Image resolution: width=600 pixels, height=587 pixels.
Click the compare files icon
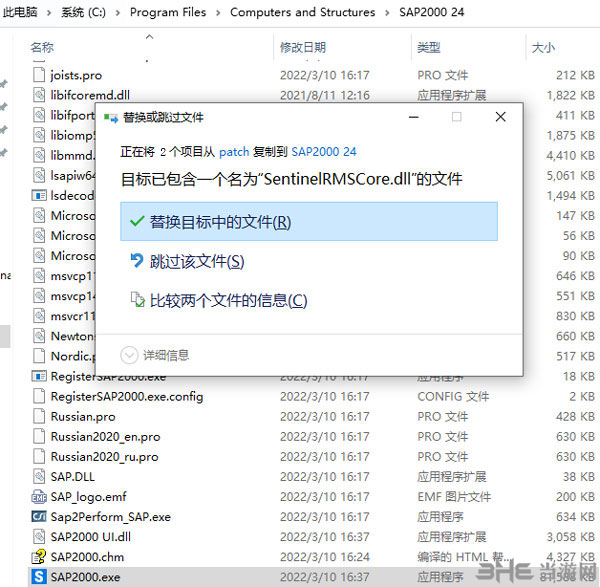[137, 300]
